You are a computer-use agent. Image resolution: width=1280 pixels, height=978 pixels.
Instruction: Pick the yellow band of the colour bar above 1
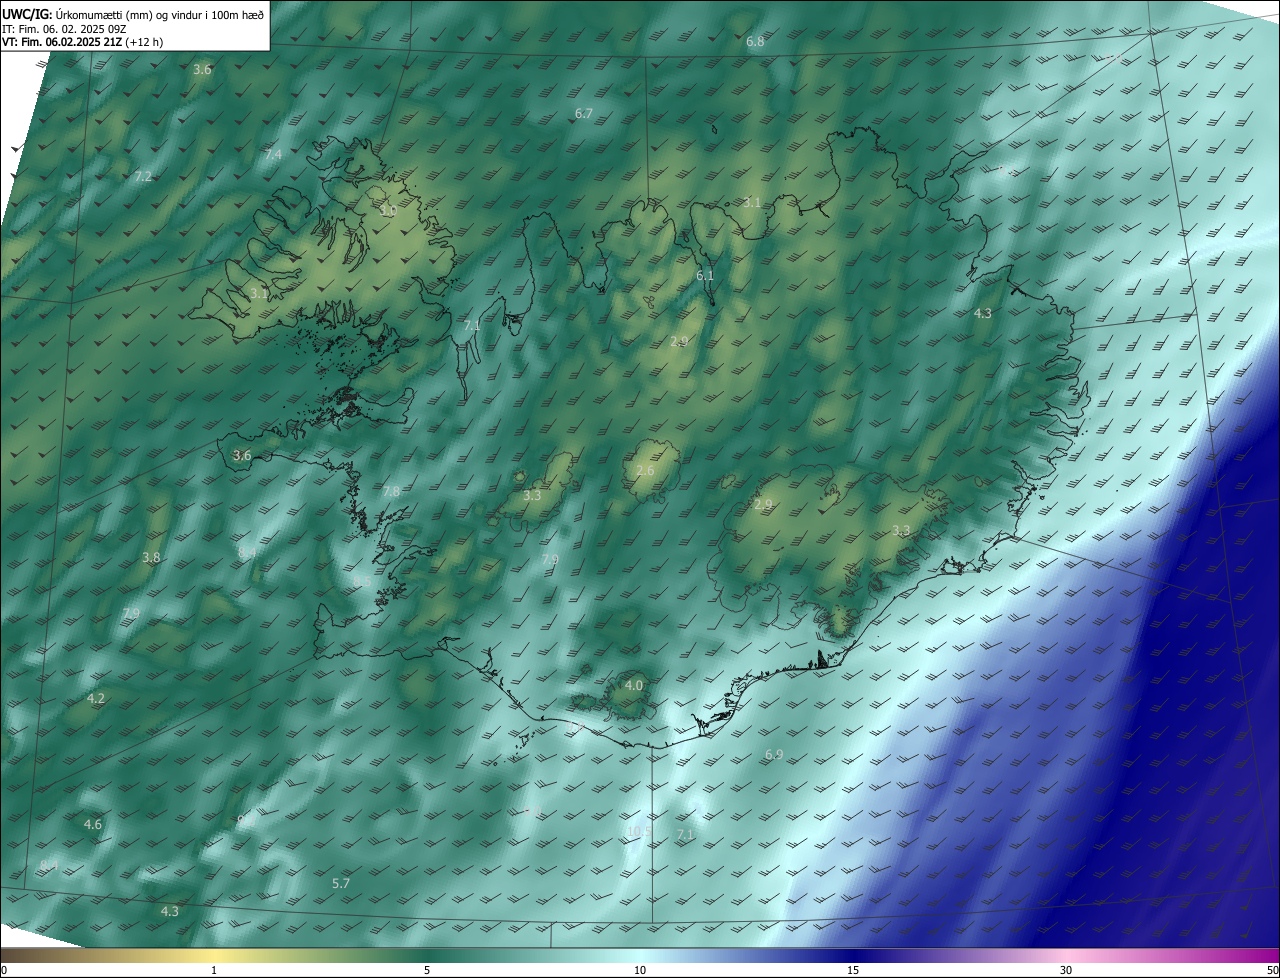coord(214,955)
